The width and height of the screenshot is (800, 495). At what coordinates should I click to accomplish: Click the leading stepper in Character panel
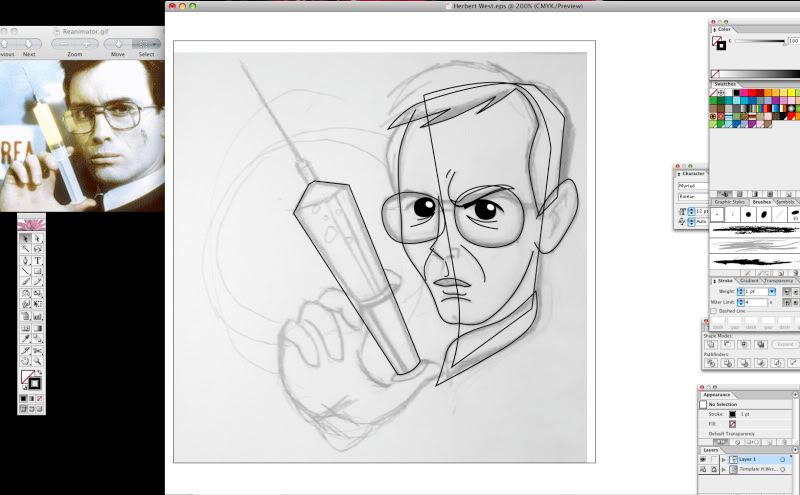[691, 221]
